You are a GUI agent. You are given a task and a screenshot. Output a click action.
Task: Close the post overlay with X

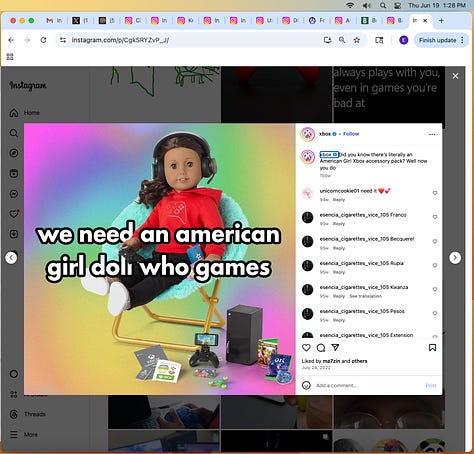pyautogui.click(x=455, y=76)
